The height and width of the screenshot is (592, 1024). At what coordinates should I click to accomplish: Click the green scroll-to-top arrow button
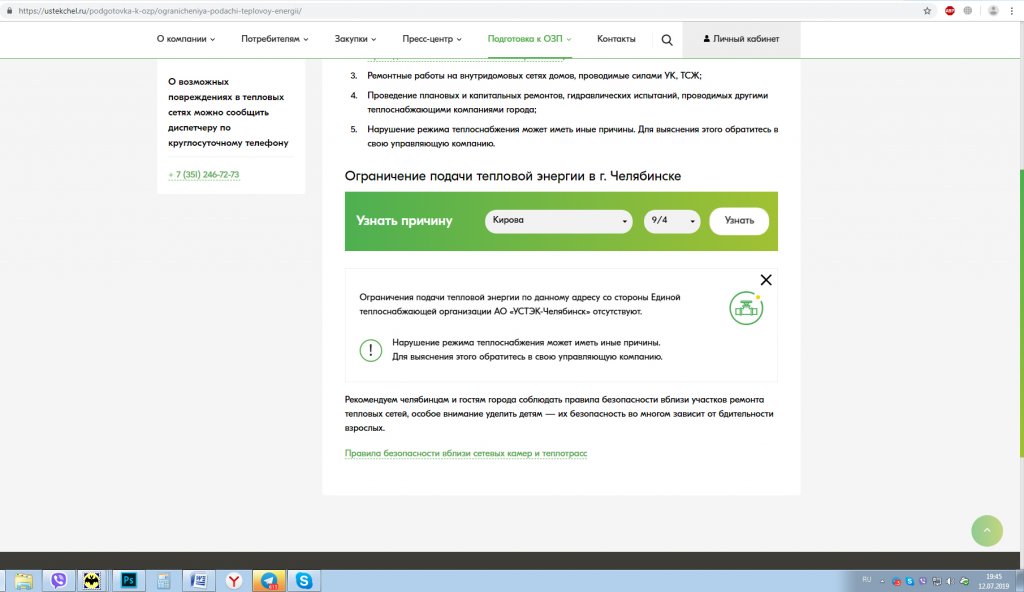[987, 530]
